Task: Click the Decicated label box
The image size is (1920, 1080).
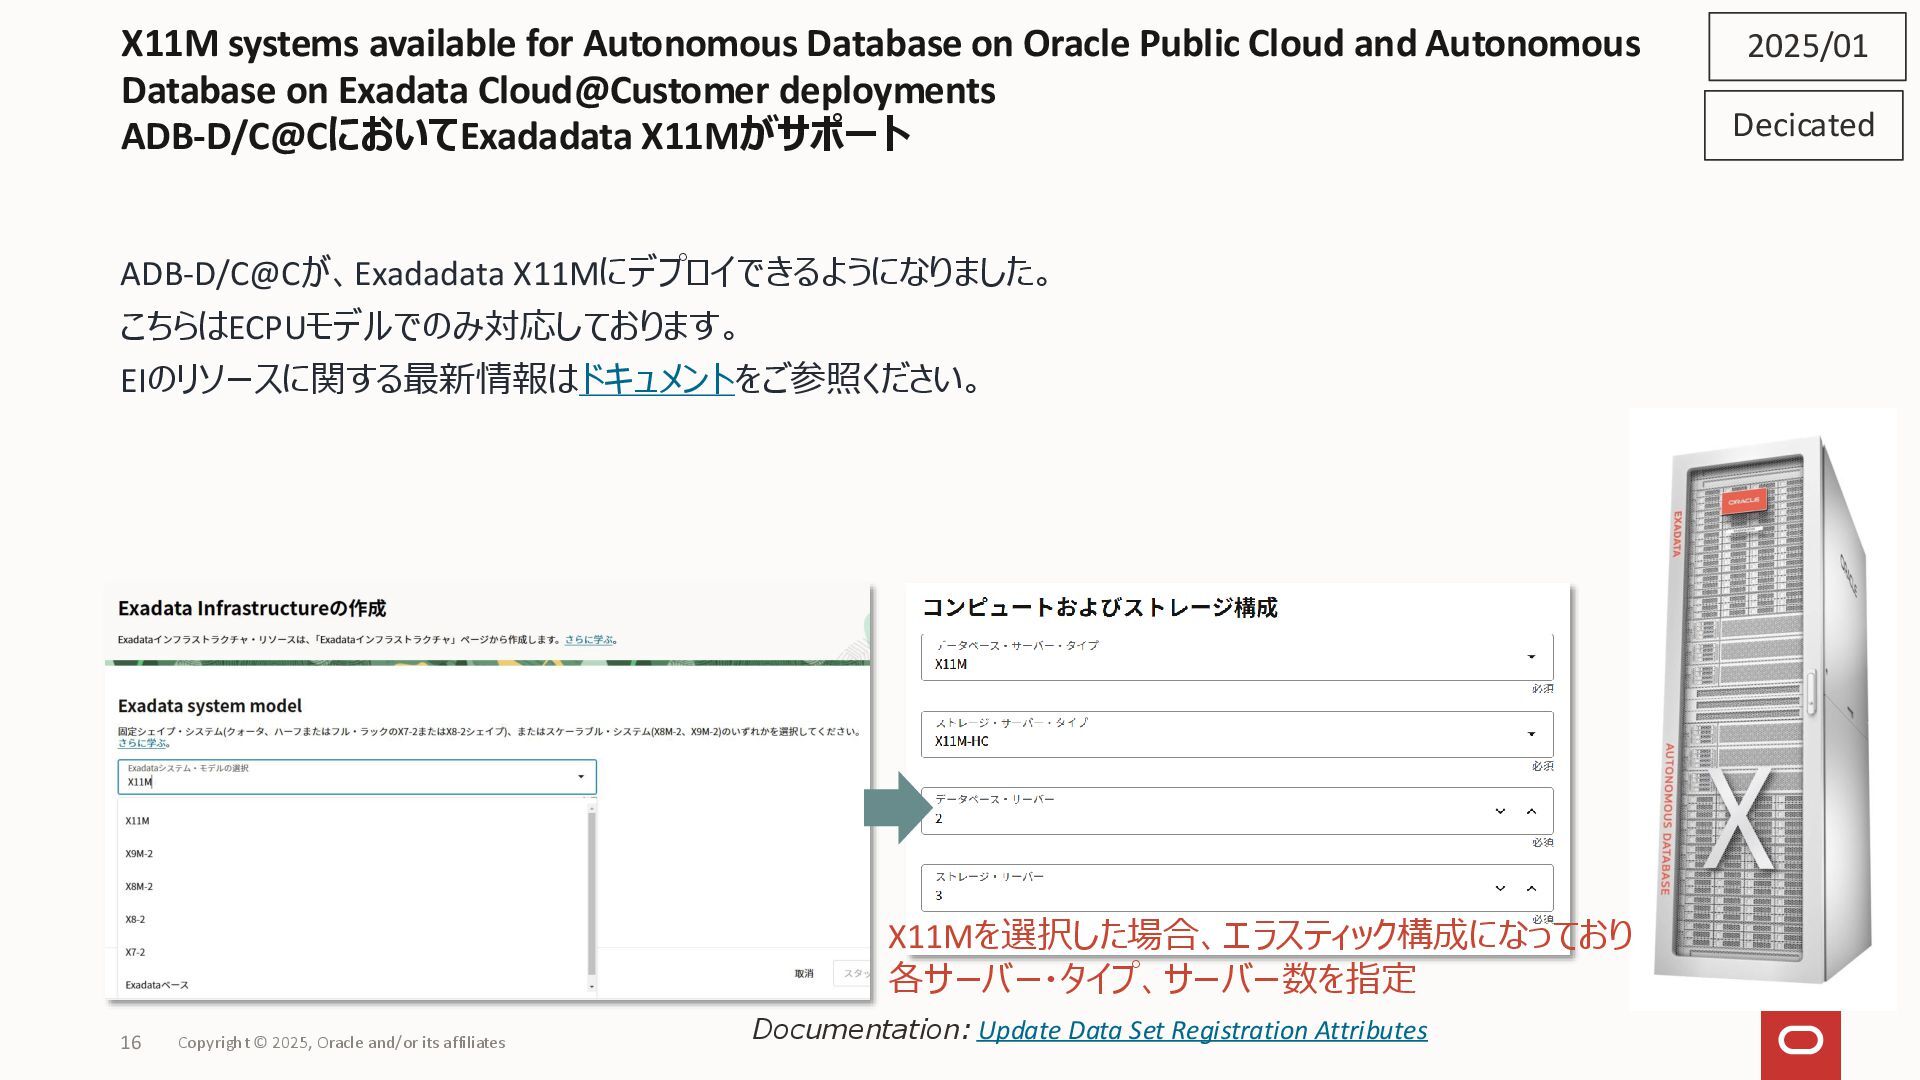Action: tap(1803, 125)
